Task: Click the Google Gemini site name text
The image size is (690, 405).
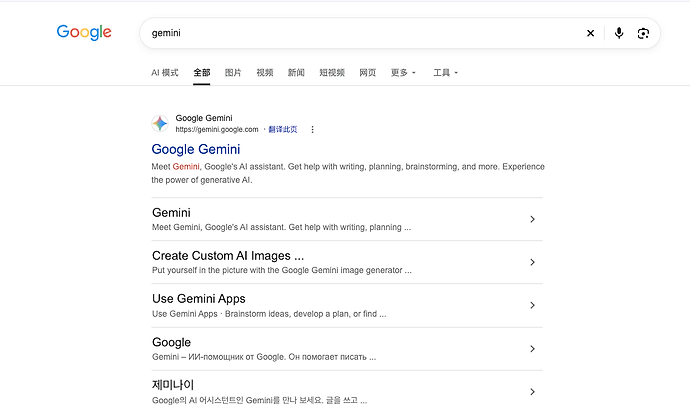Action: coord(204,118)
